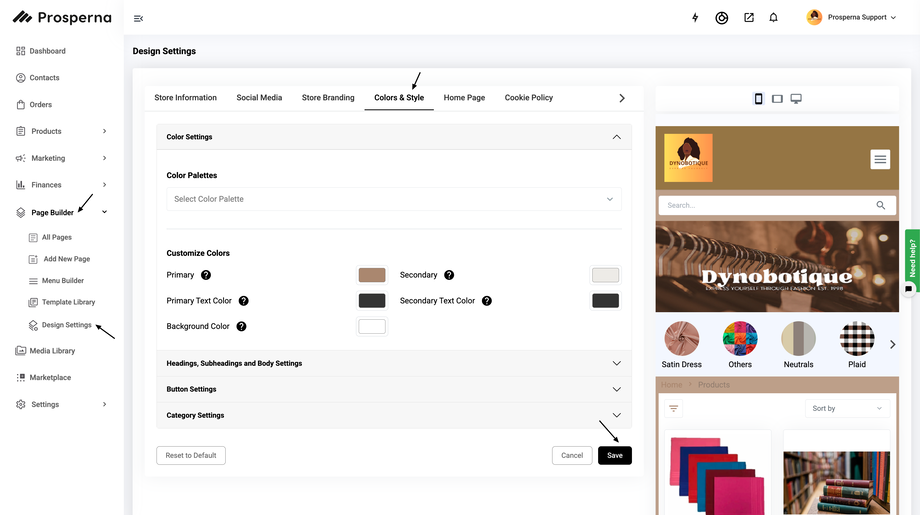Open the hamburger menu in store preview
This screenshot has width=920, height=515.
[880, 159]
